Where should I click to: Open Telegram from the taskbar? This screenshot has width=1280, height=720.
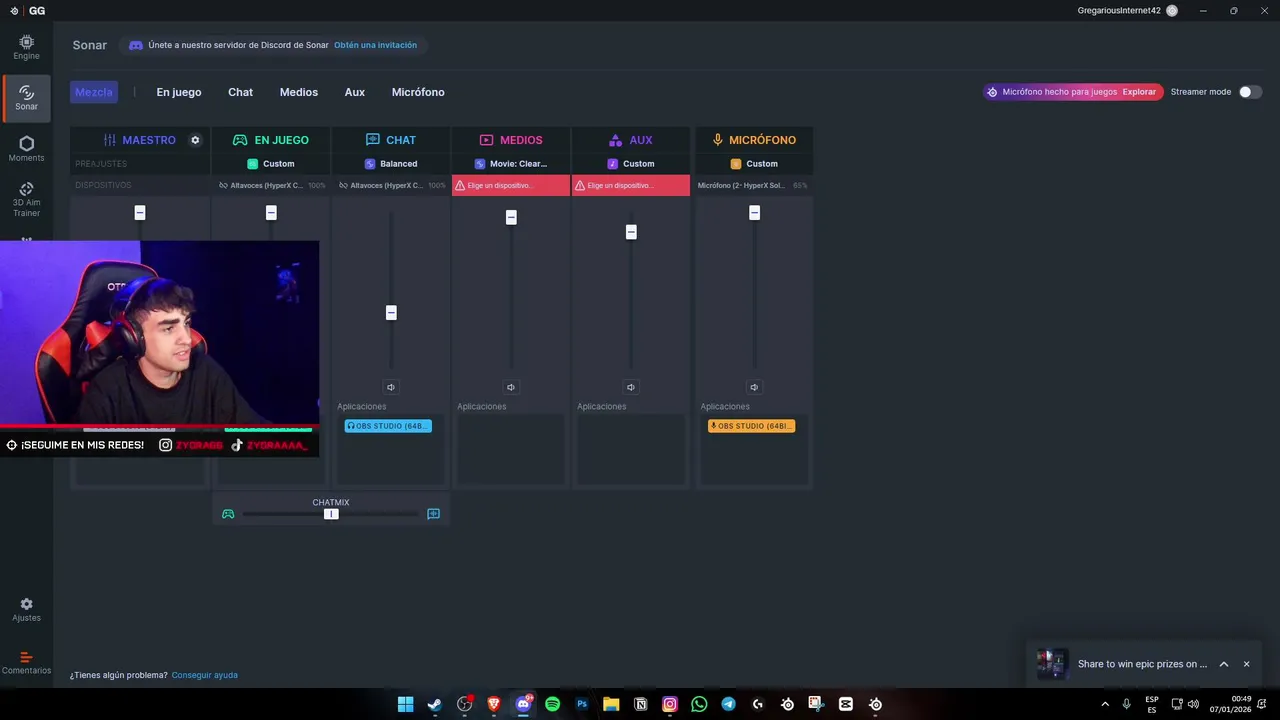(729, 704)
